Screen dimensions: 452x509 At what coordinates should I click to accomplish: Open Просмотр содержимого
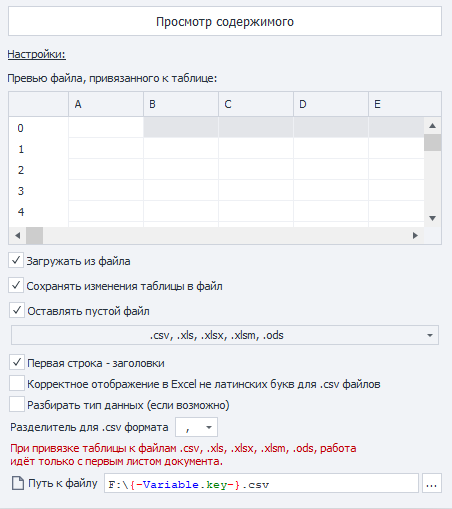click(x=225, y=22)
